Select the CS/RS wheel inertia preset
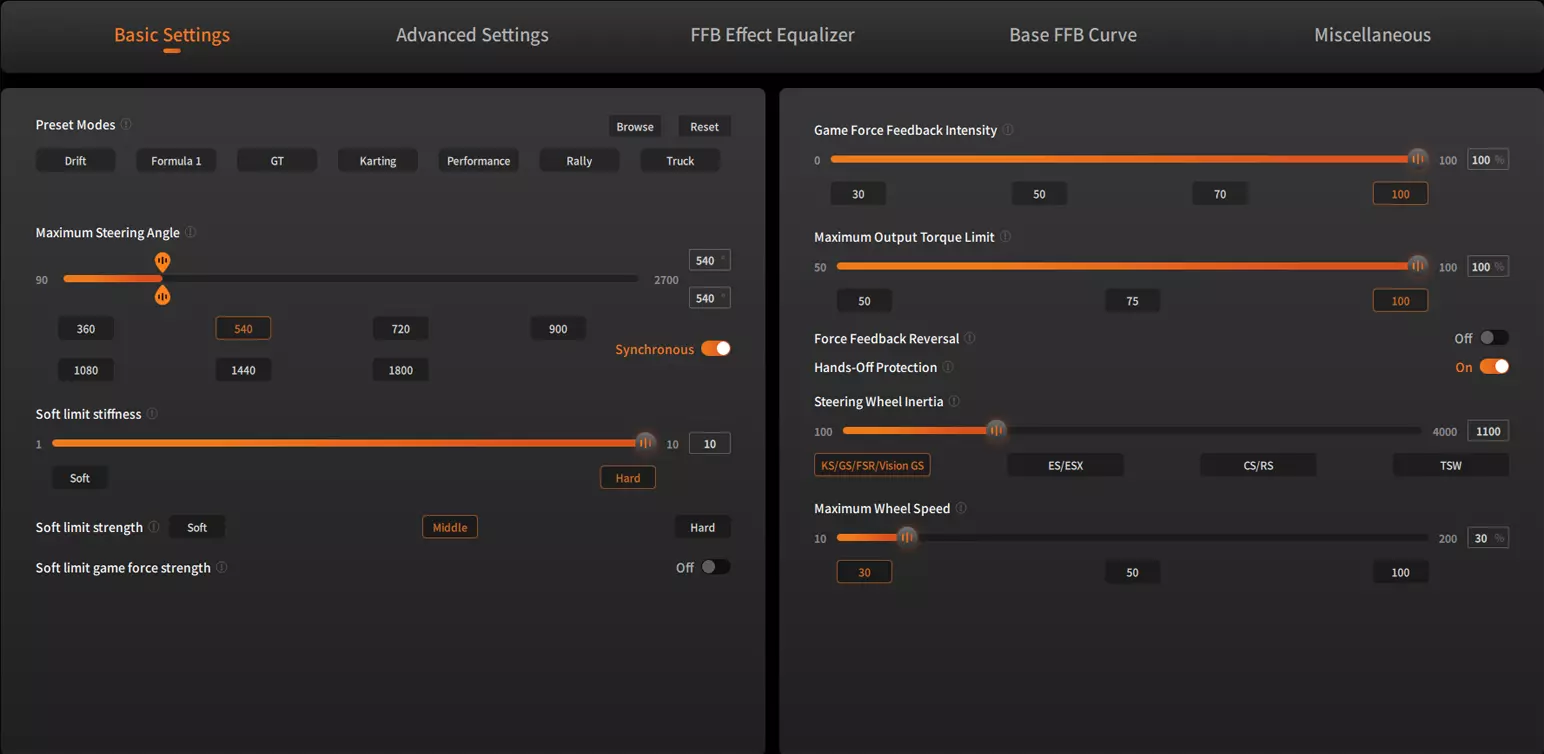This screenshot has height=754, width=1544. (x=1258, y=465)
